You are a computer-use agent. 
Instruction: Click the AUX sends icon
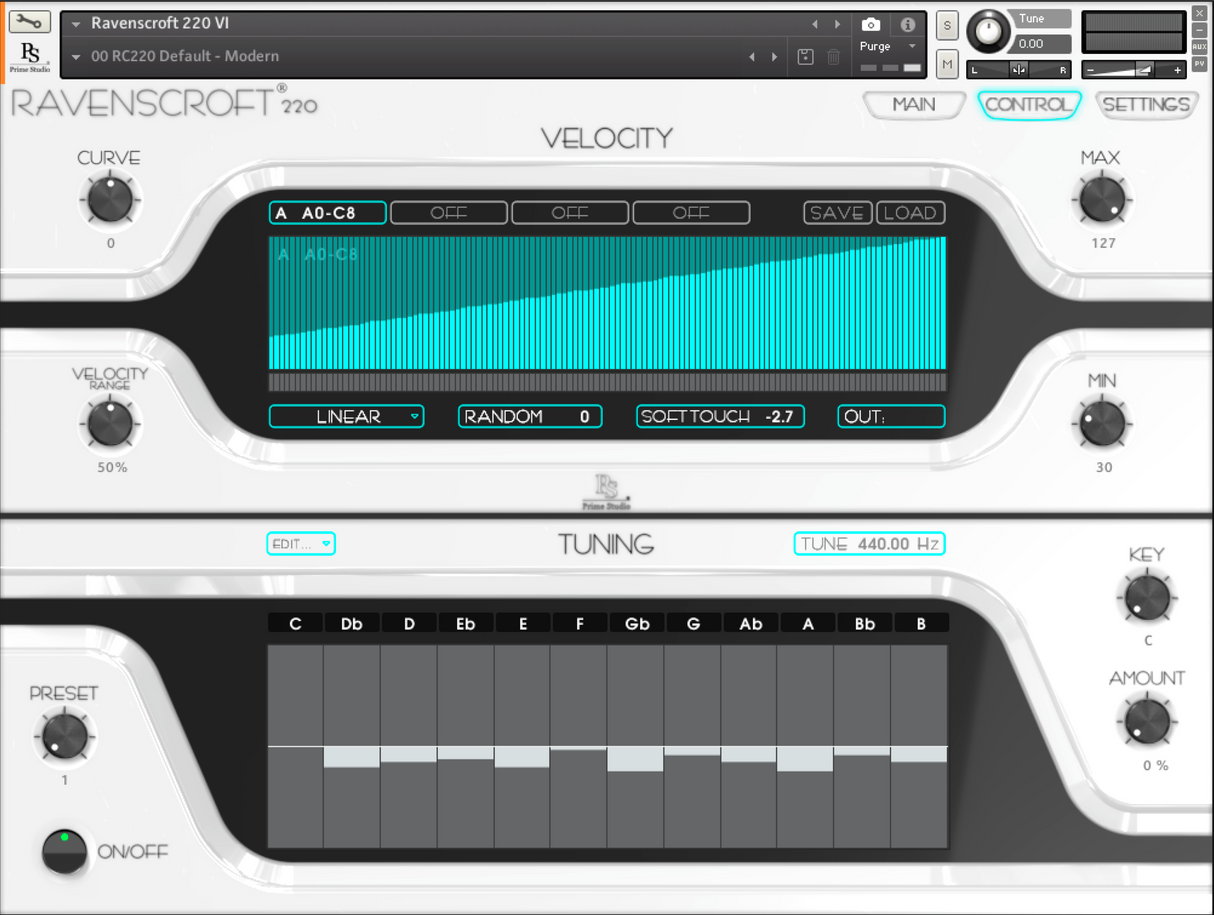click(1198, 44)
